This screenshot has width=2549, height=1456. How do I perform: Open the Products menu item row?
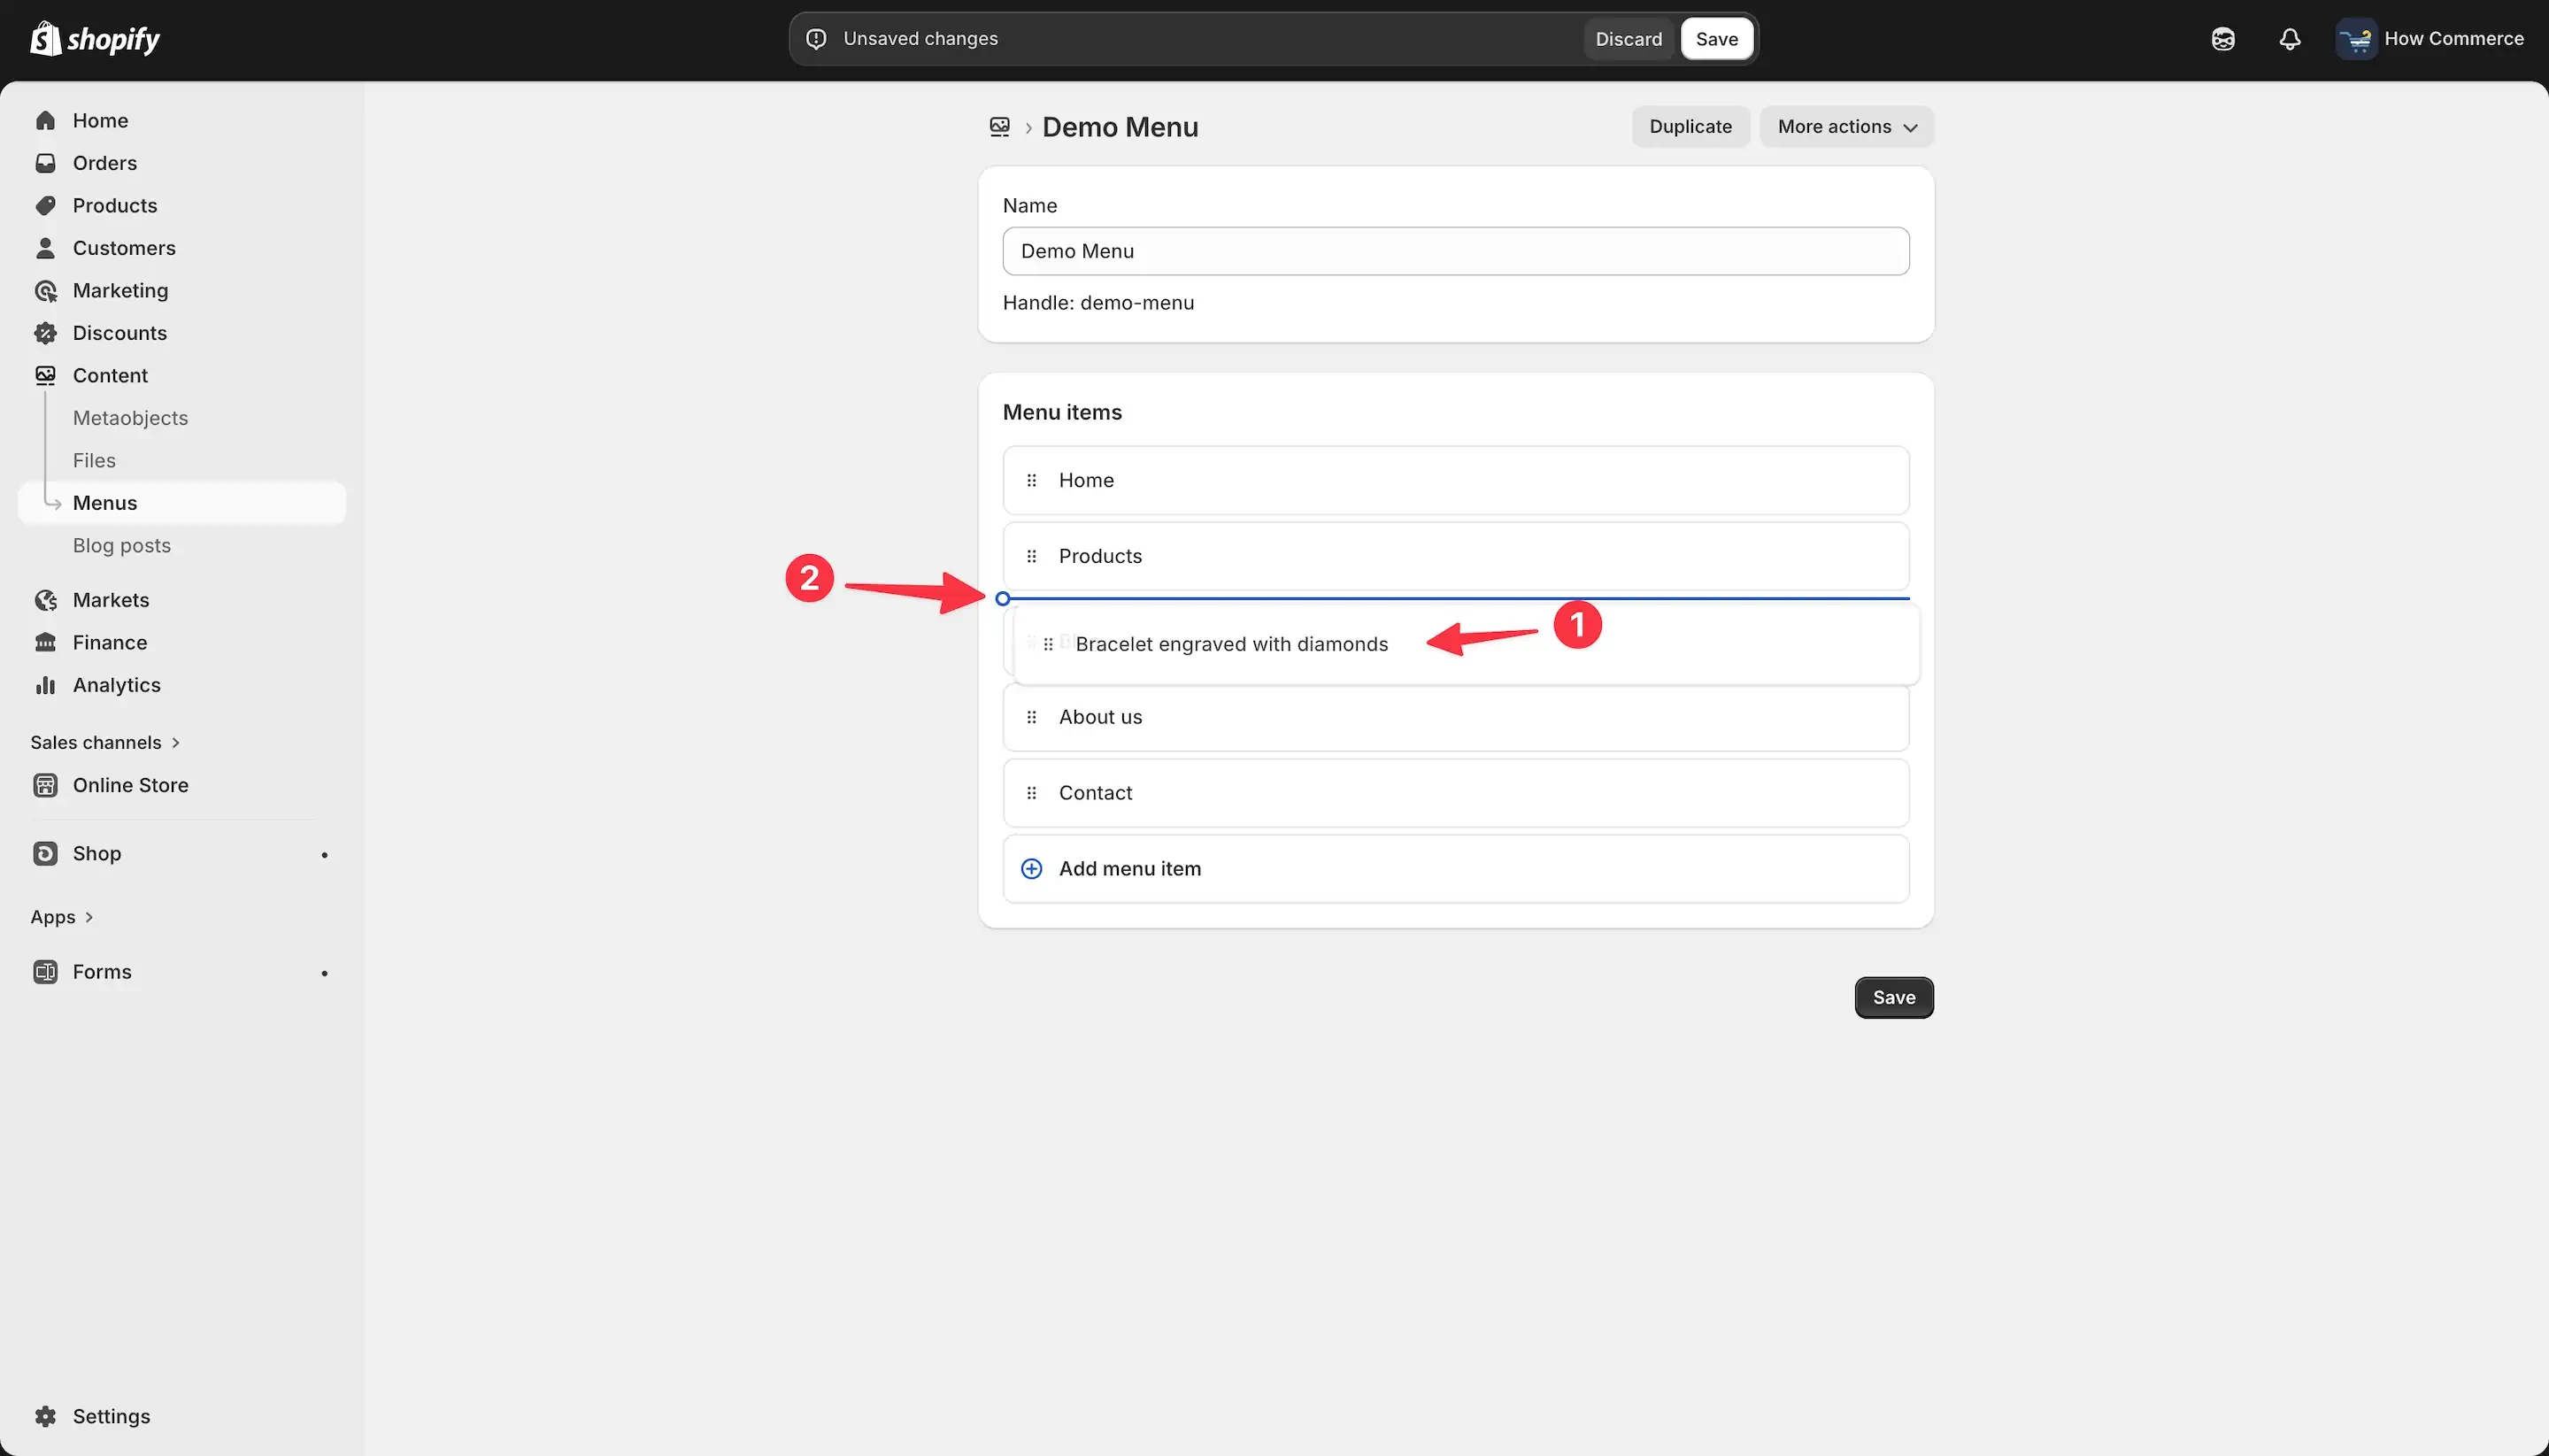click(x=1455, y=557)
